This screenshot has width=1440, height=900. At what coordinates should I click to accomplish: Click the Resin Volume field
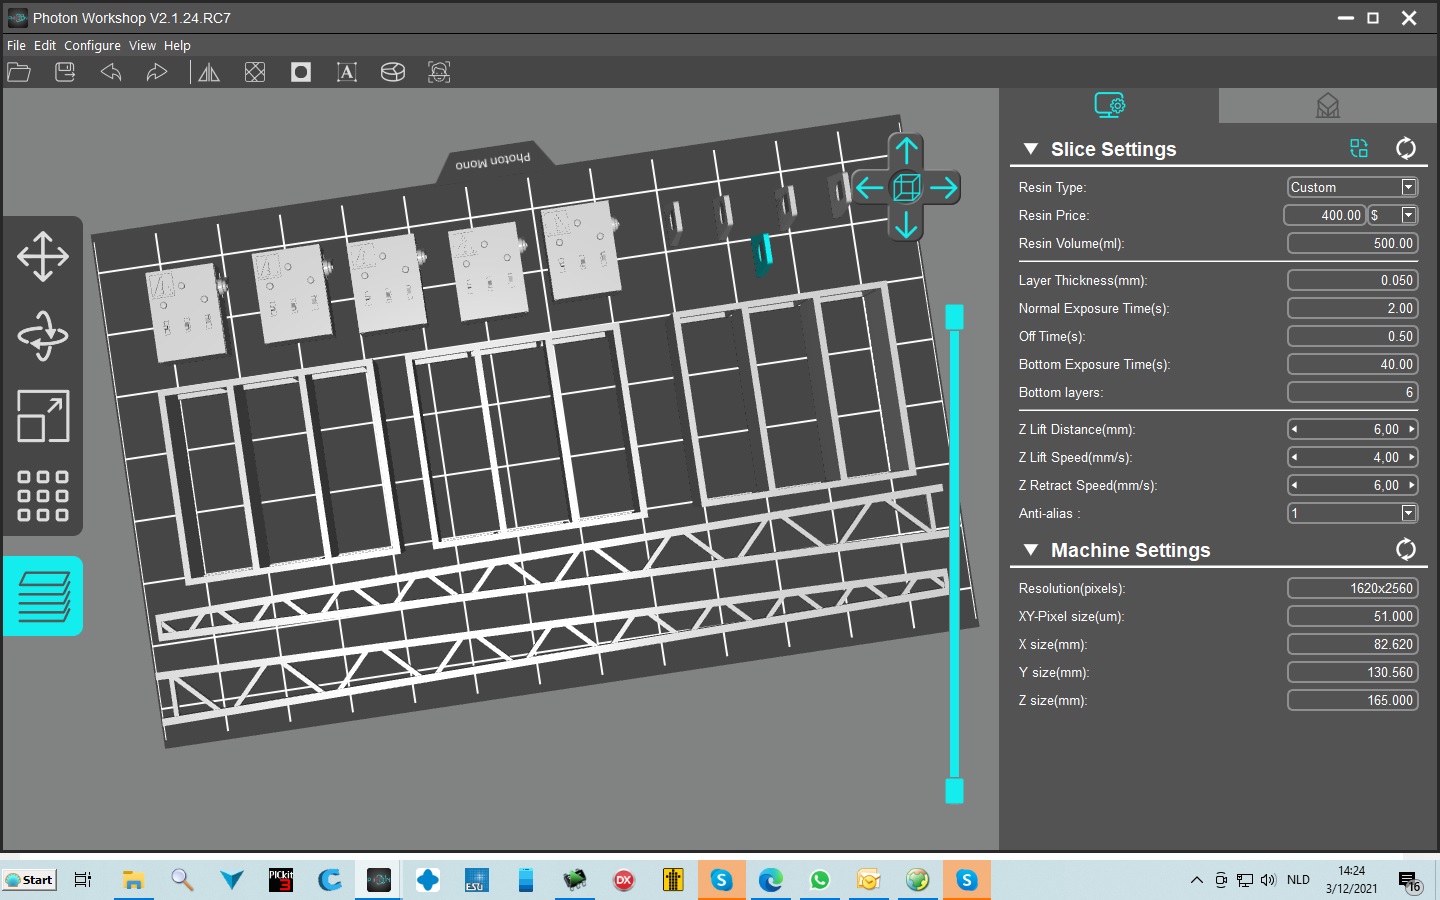(1353, 243)
